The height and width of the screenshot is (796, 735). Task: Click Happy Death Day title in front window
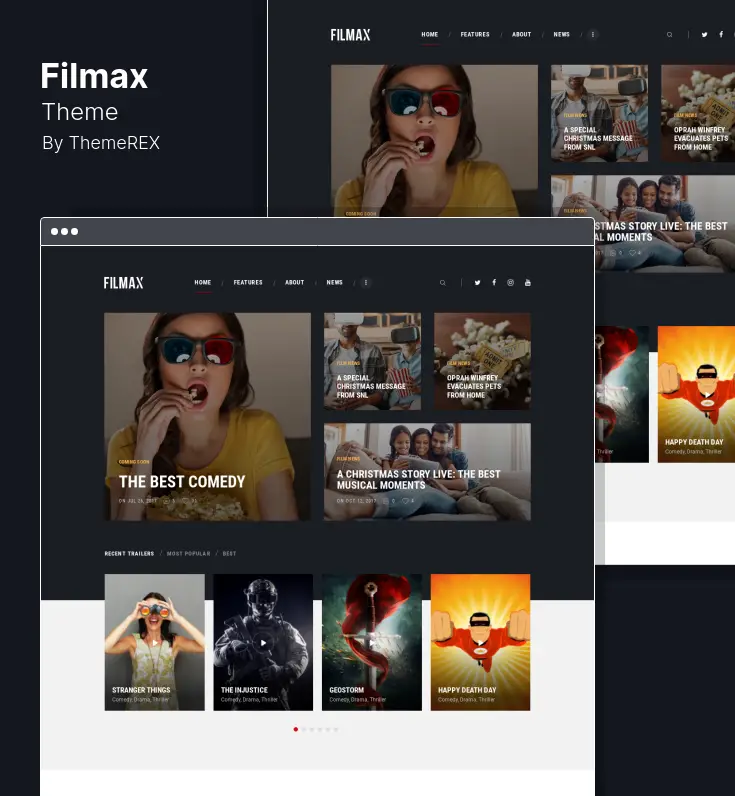[x=467, y=690]
